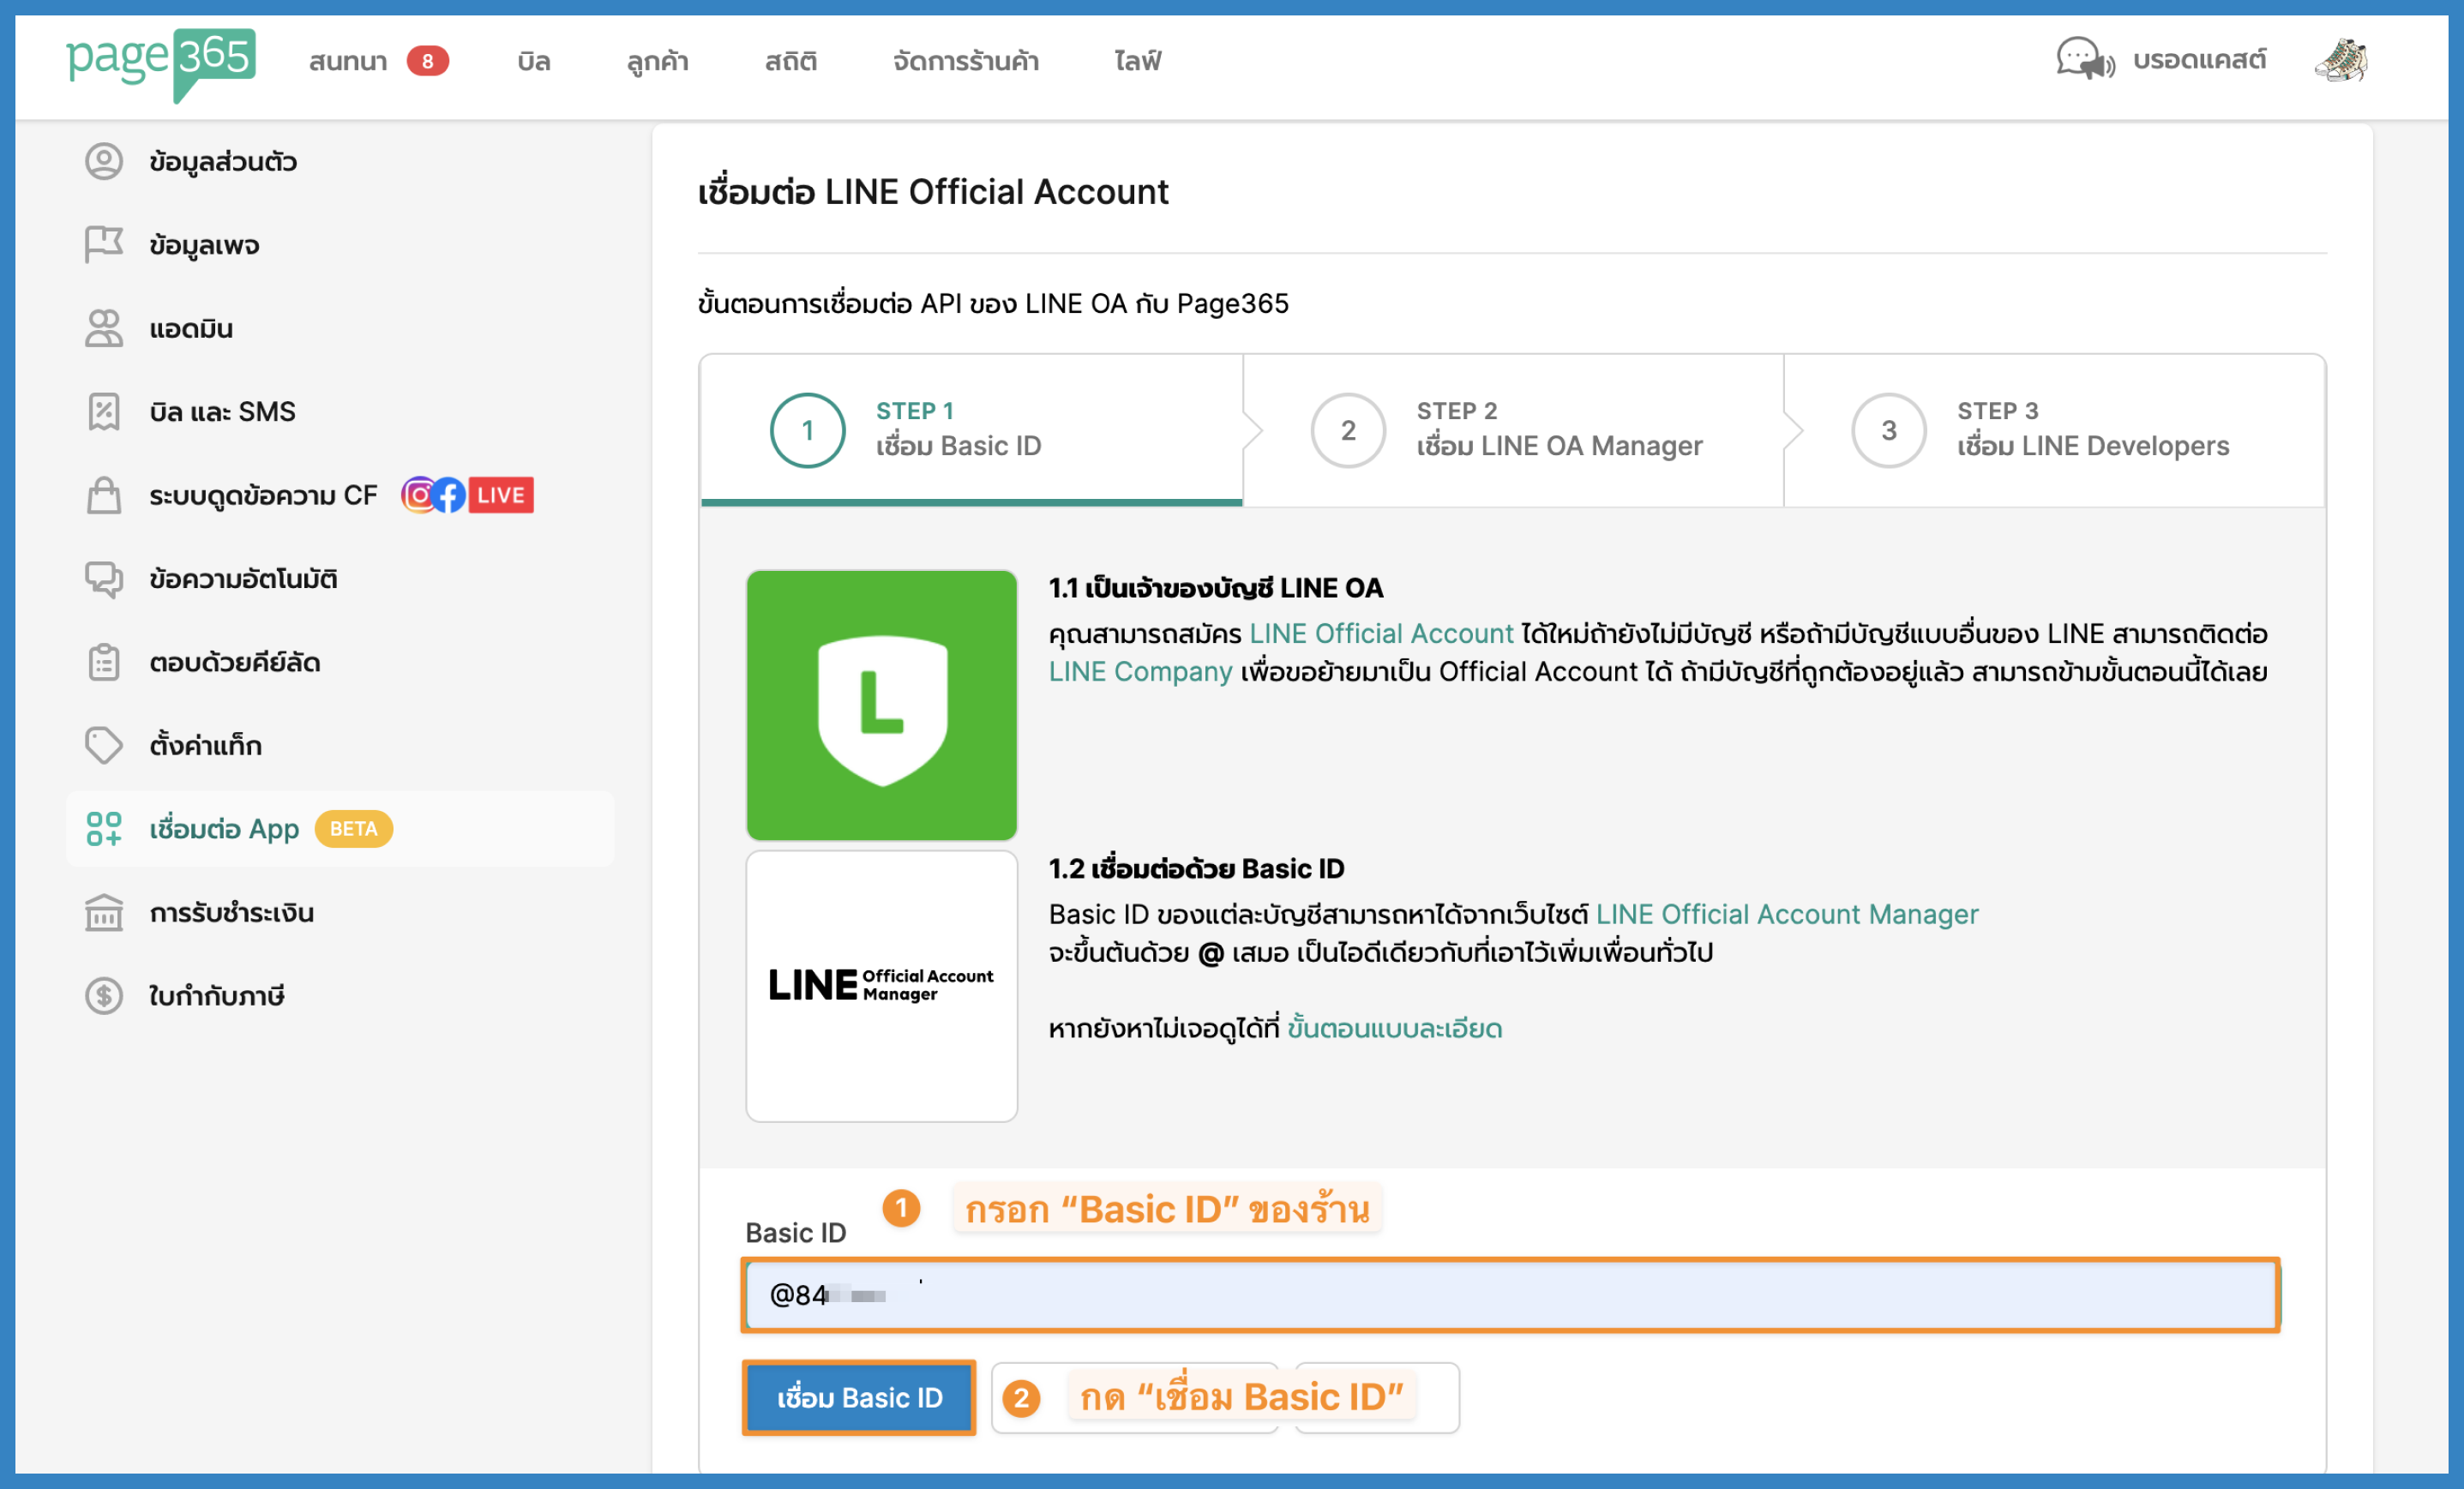2464x1489 pixels.
Task: Click the ข้อมูลเพจ flag icon
Action: pyautogui.click(x=104, y=244)
